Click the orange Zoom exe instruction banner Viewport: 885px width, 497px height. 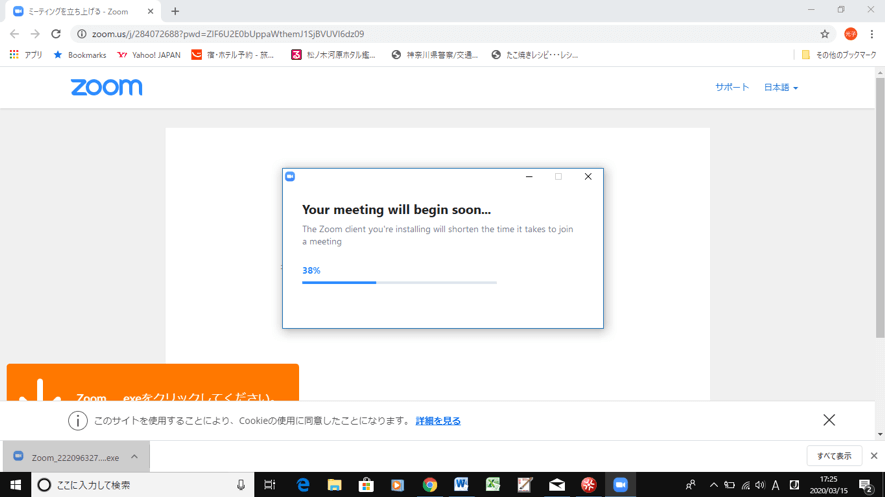[x=152, y=382]
